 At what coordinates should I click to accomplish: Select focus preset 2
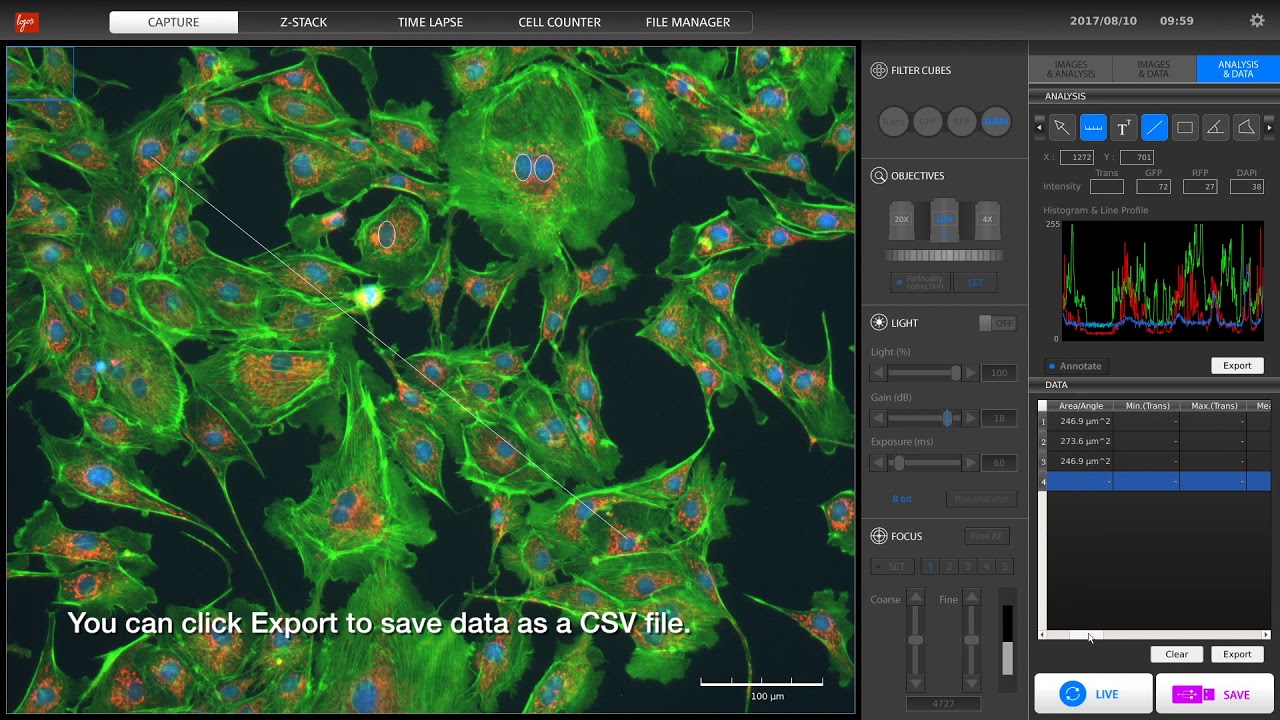949,566
